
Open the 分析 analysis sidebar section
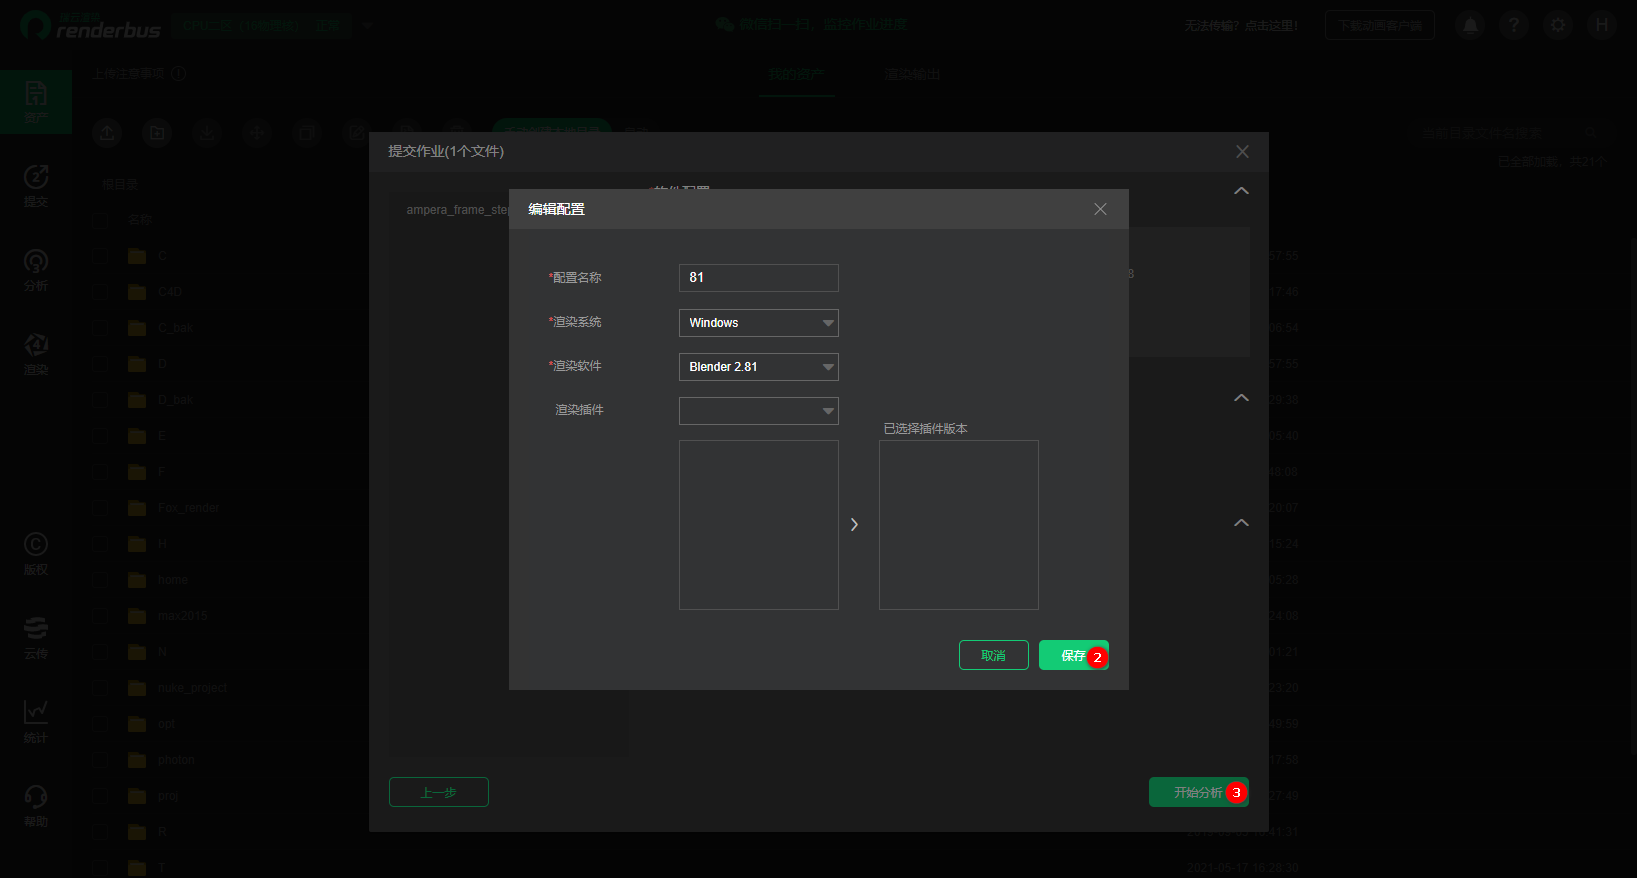(x=36, y=270)
